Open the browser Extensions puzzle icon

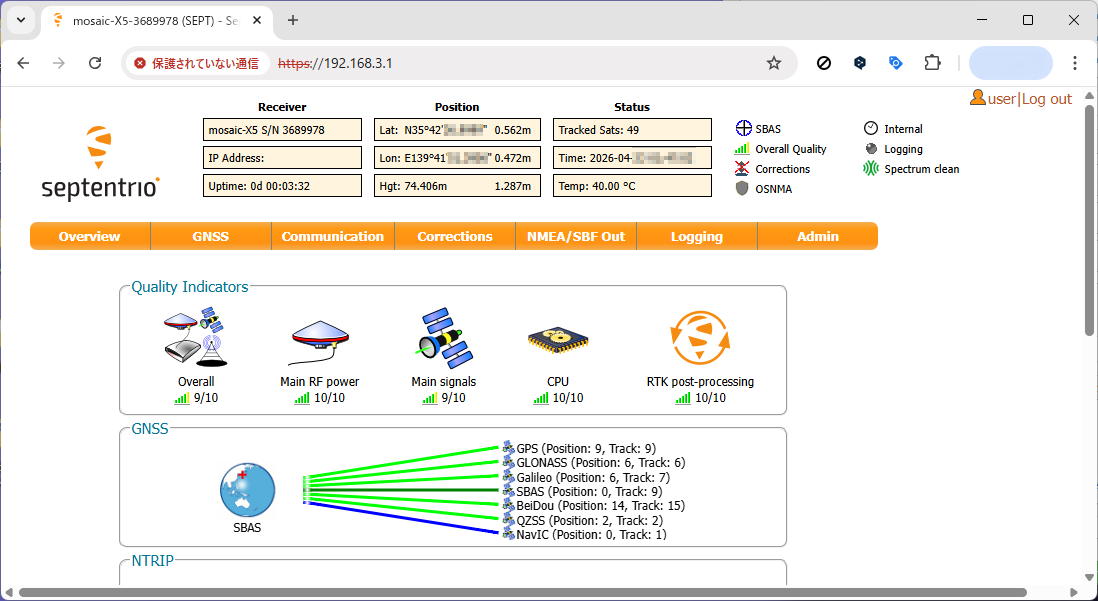tap(932, 63)
